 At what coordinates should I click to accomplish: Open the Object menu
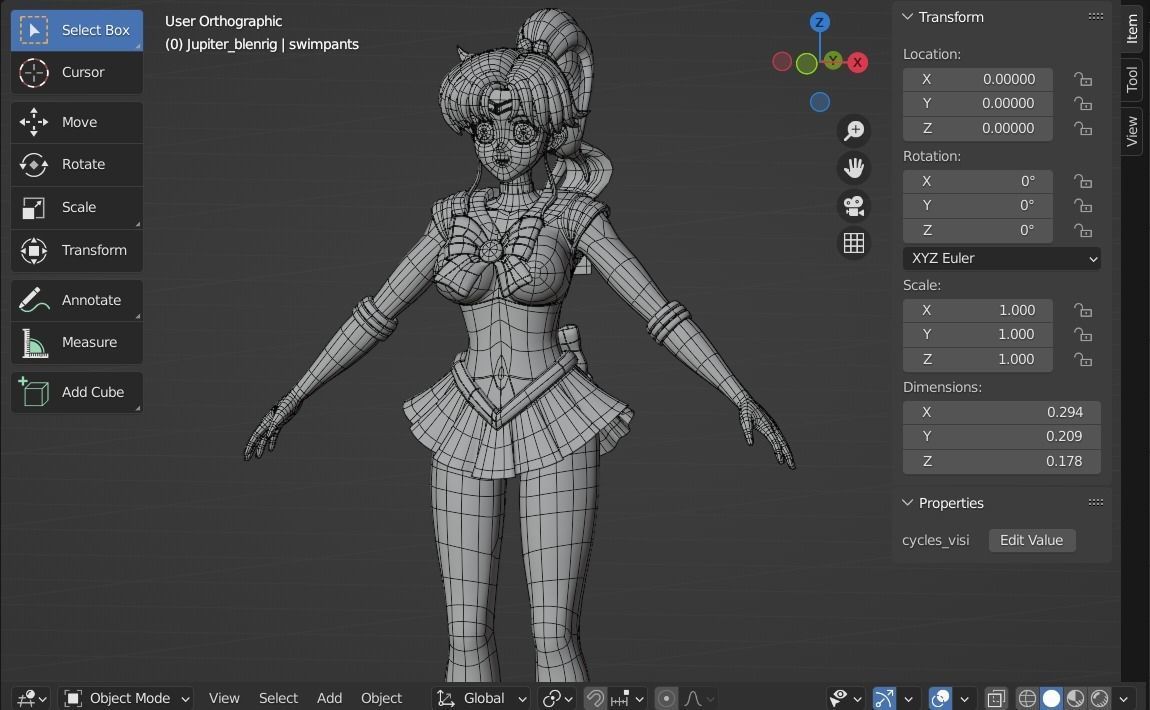[x=381, y=698]
